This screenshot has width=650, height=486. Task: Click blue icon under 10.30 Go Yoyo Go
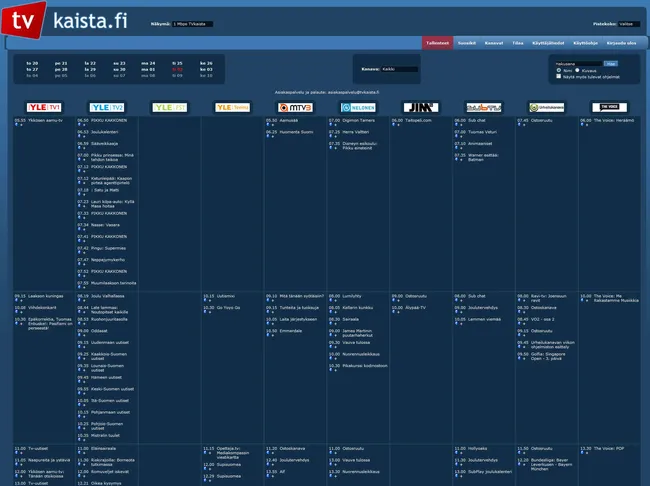pyautogui.click(x=205, y=312)
